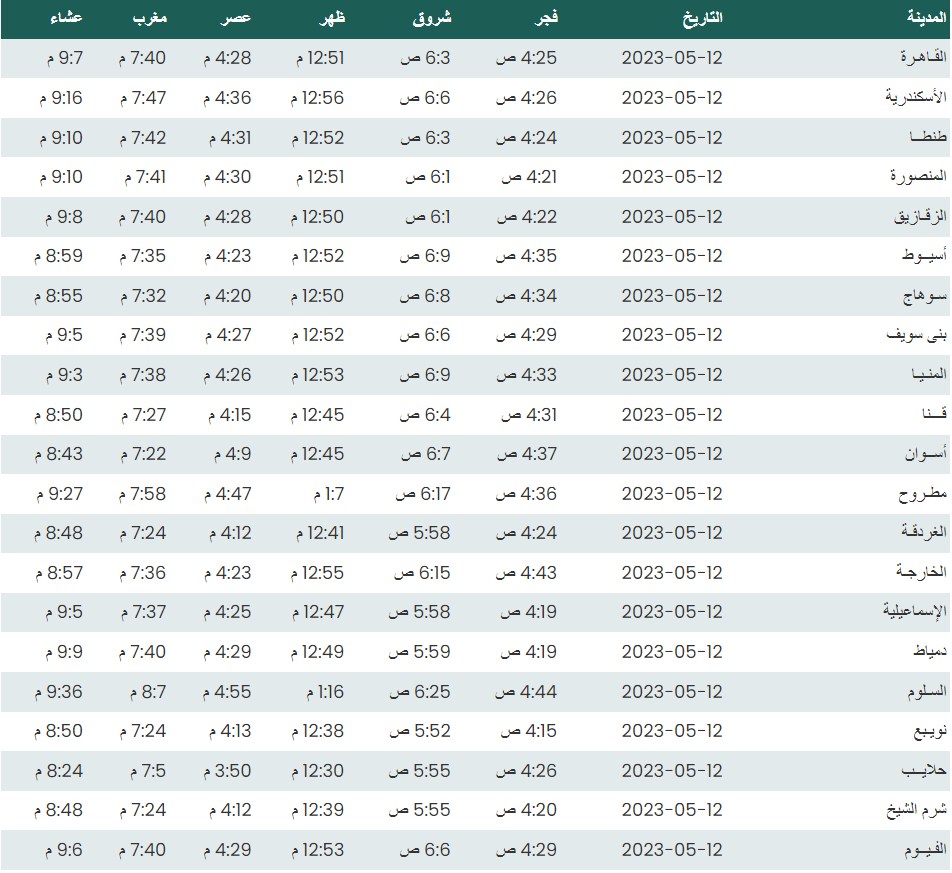Select the شروق column header
The width and height of the screenshot is (952, 873).
[x=432, y=18]
